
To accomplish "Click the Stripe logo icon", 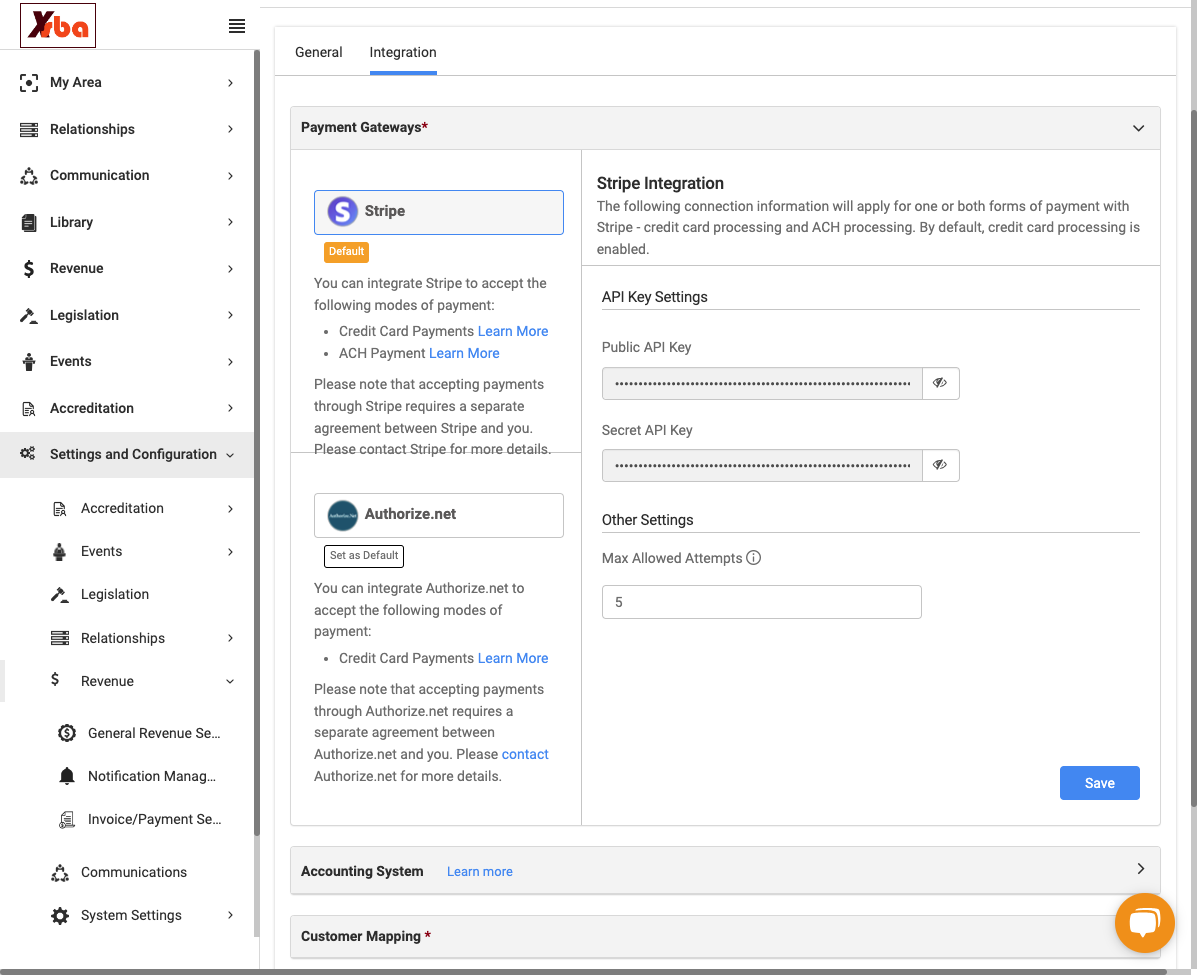I will click(343, 211).
